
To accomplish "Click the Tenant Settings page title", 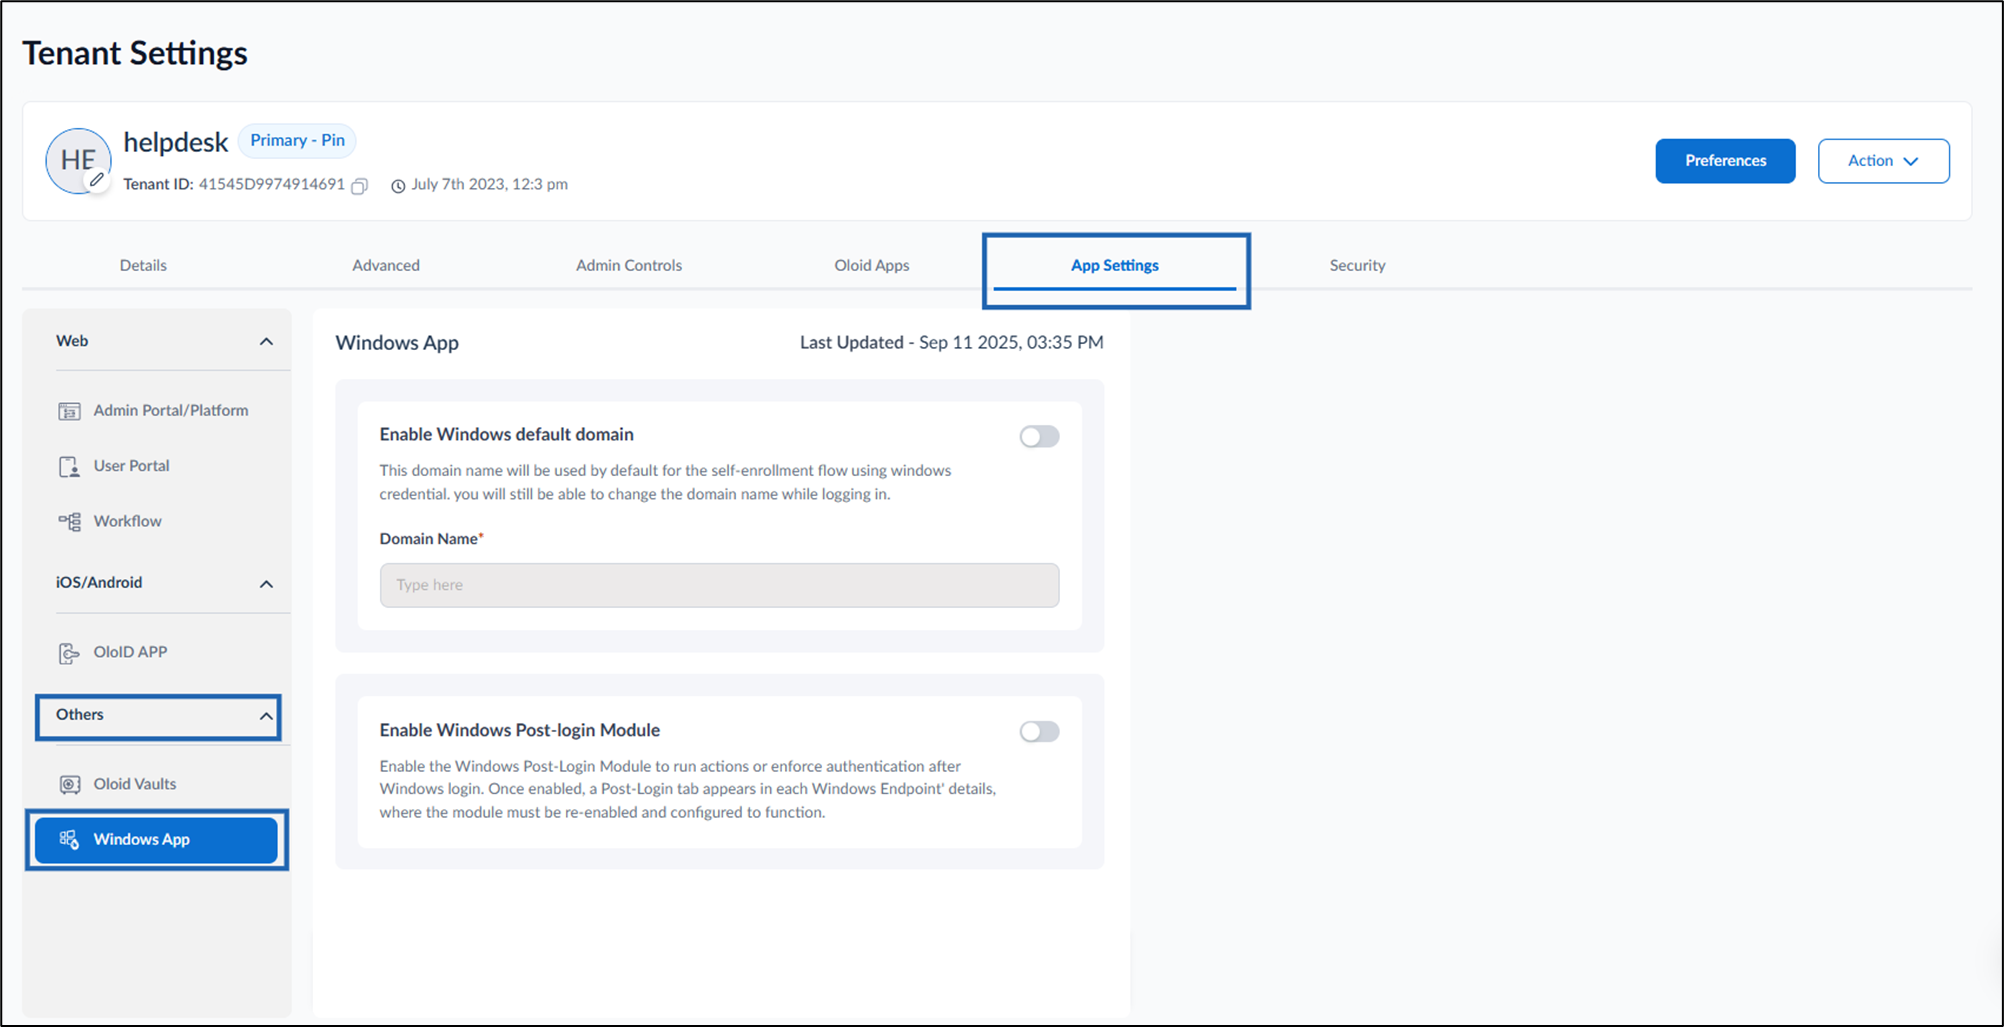I will 135,53.
